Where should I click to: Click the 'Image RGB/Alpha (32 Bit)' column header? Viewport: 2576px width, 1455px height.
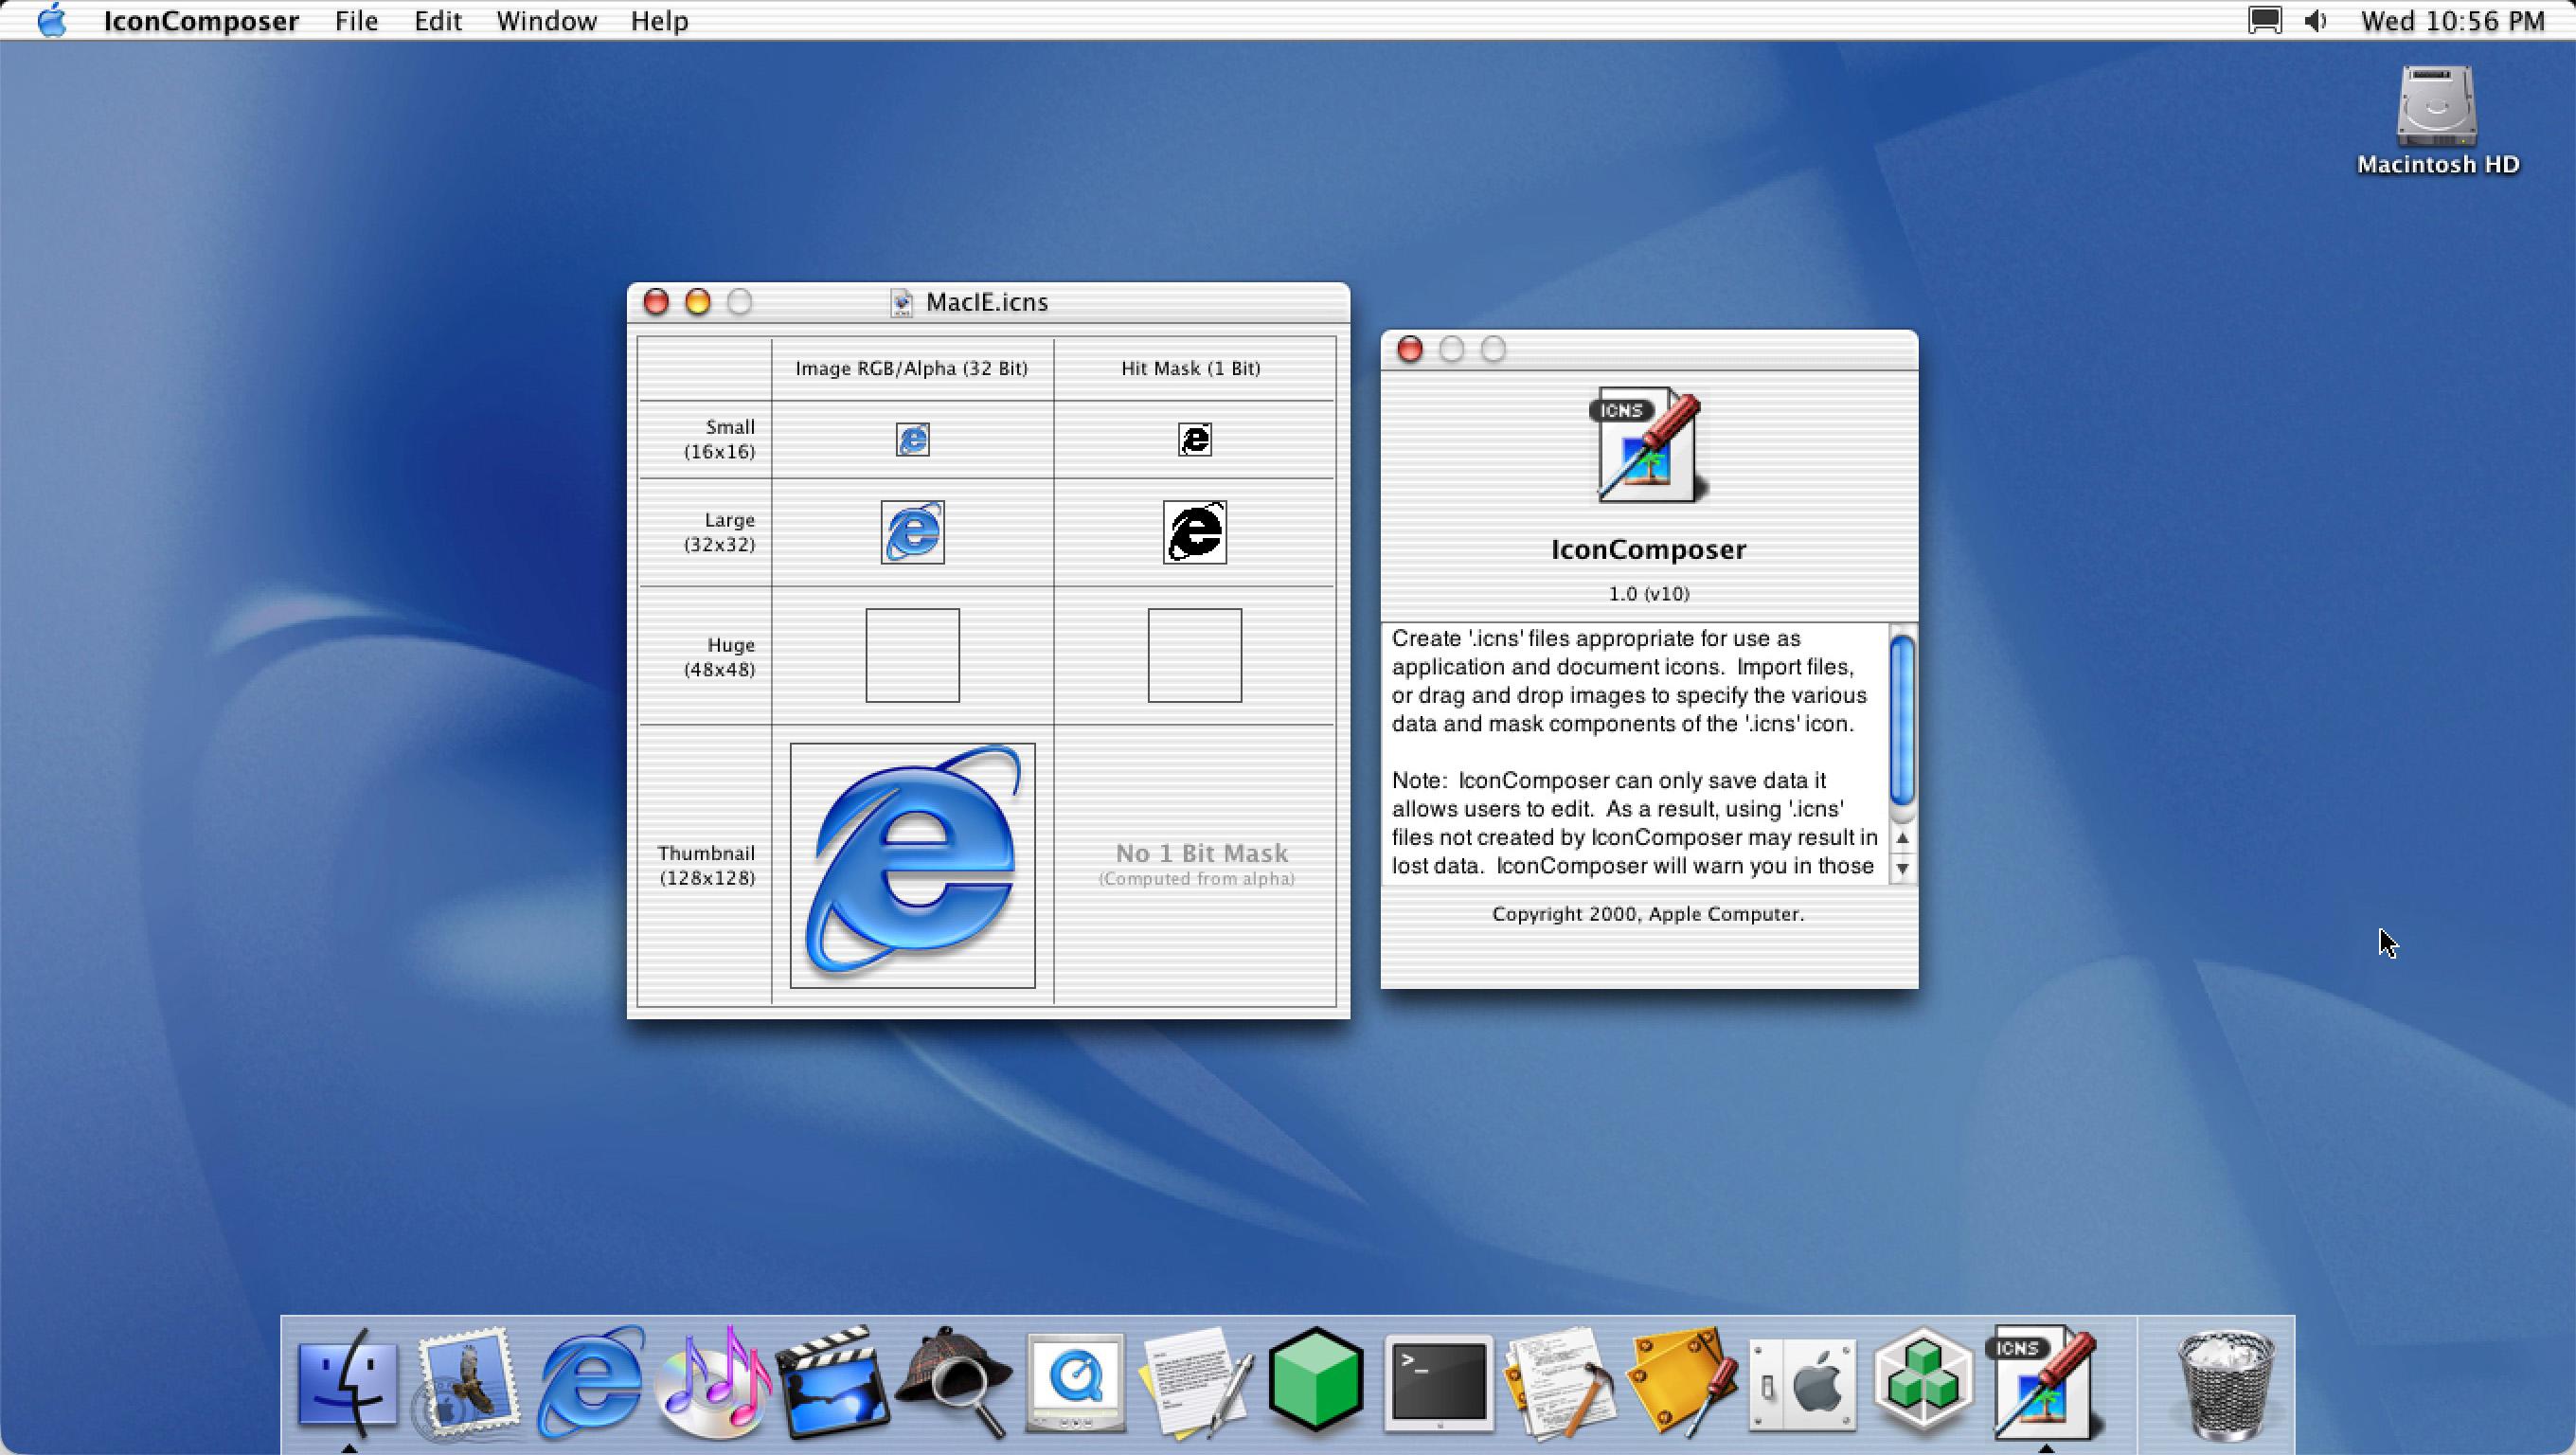pos(912,368)
